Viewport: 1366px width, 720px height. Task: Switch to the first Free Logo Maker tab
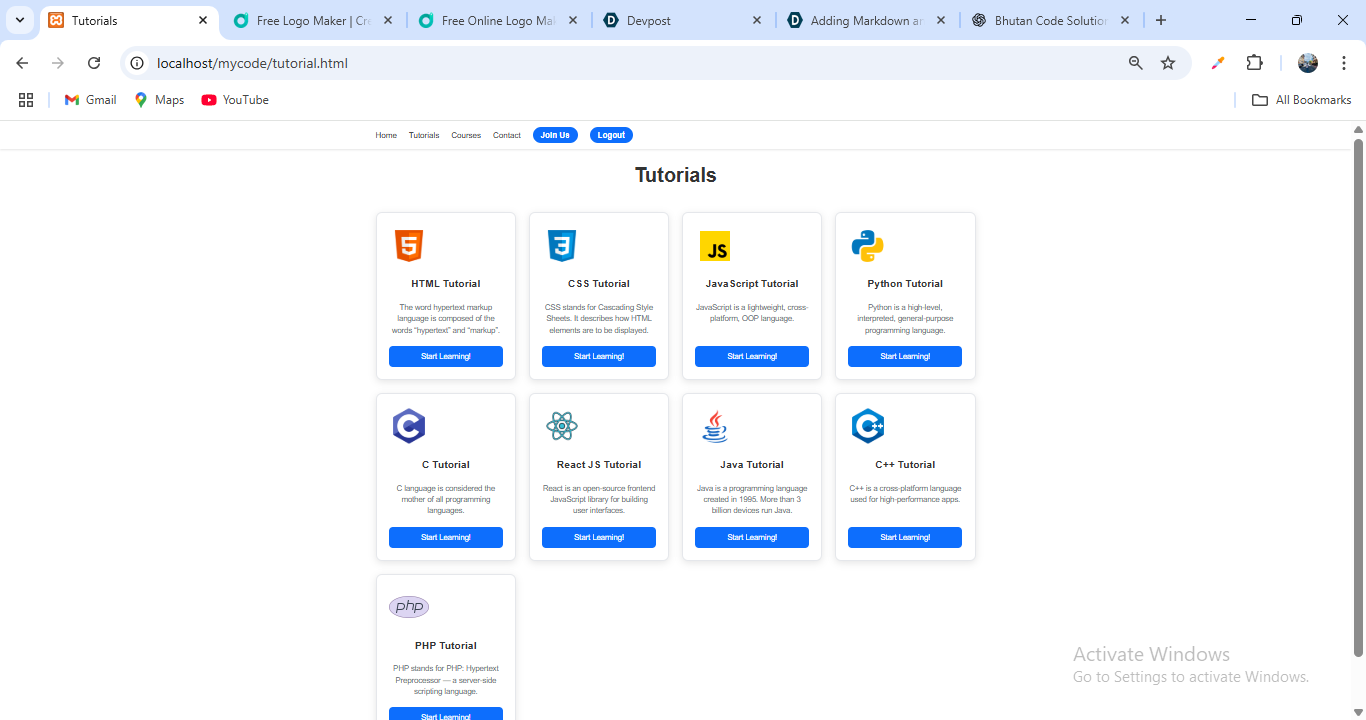pyautogui.click(x=313, y=20)
